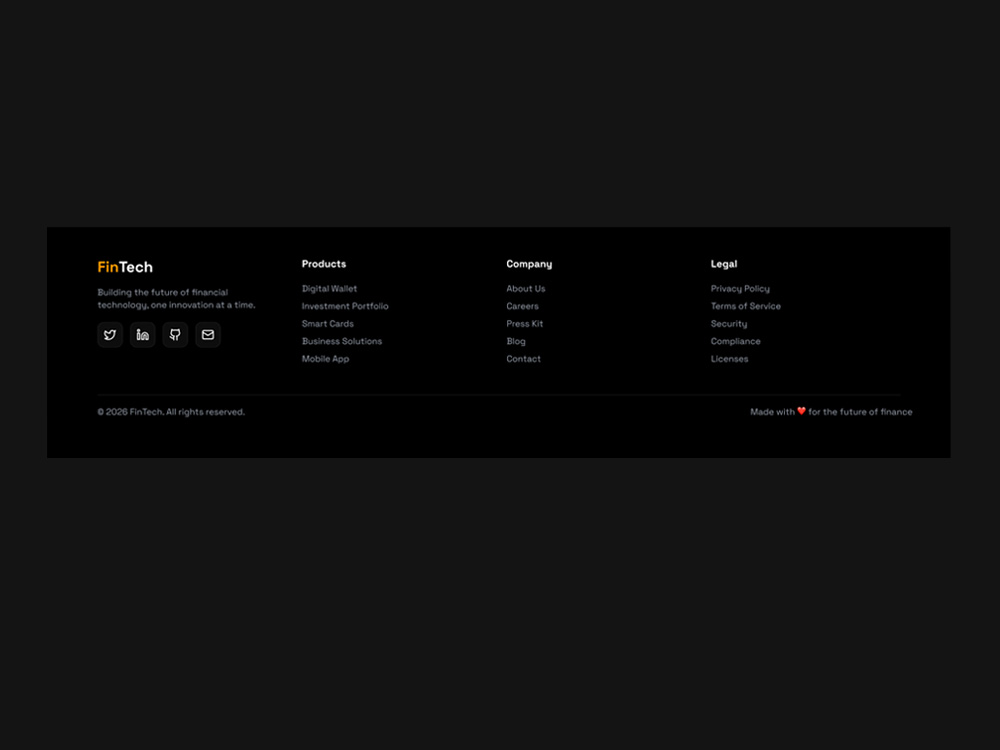Open the LinkedIn social icon
The image size is (1000, 750).
coord(143,335)
